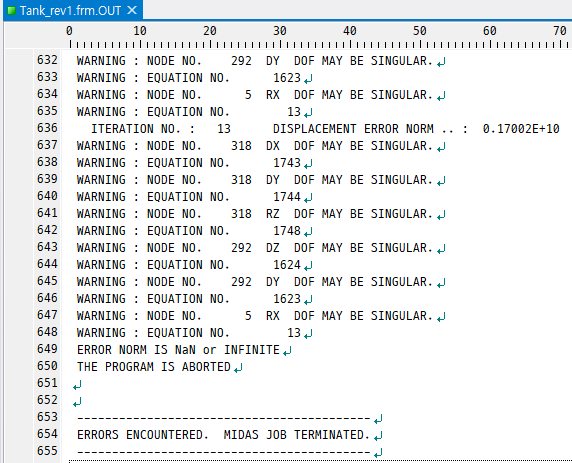Click 'RX' on line 647
The image size is (572, 463).
(273, 316)
